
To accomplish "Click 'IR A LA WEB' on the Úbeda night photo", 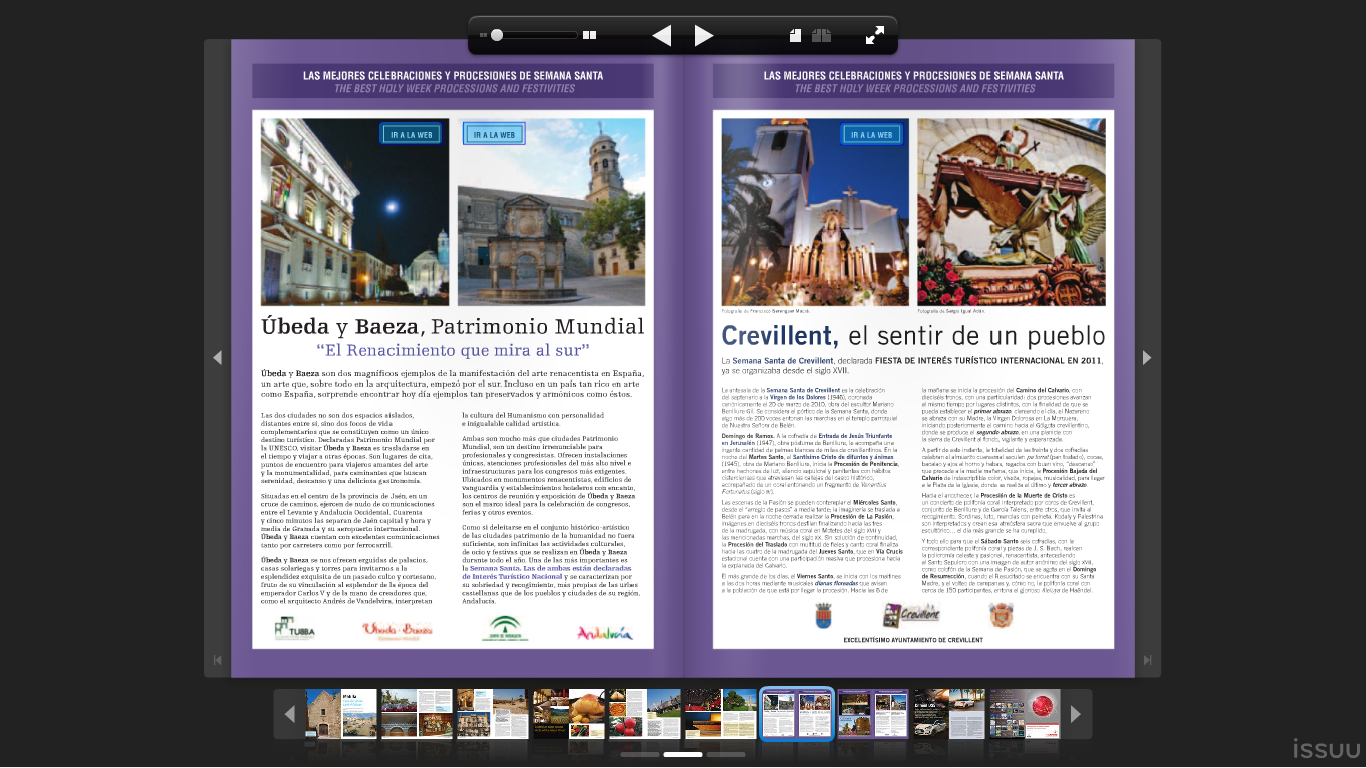I will pyautogui.click(x=411, y=134).
